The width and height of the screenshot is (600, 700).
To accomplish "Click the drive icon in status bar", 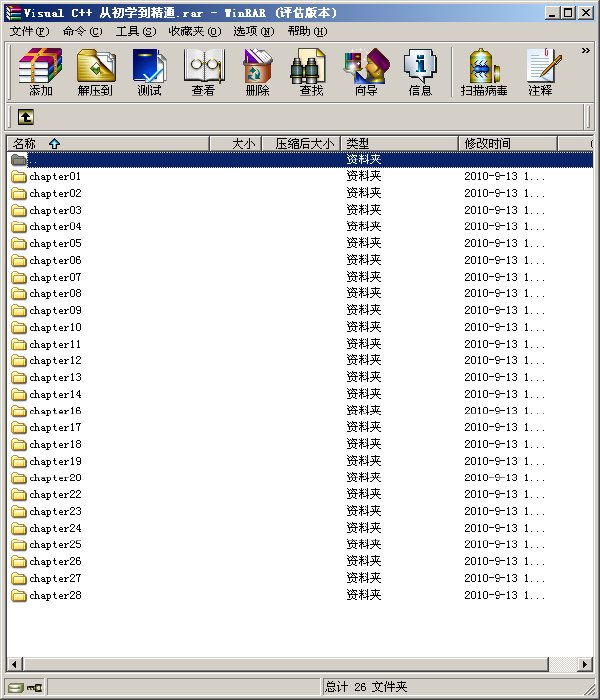I will point(15,687).
